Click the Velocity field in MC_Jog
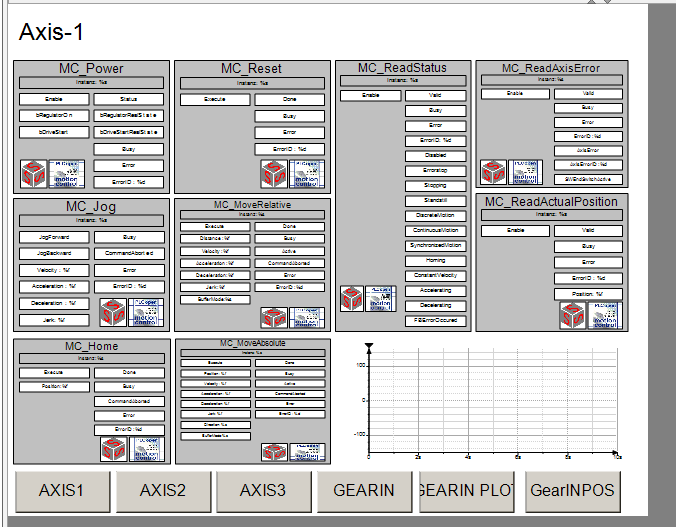 click(x=53, y=270)
